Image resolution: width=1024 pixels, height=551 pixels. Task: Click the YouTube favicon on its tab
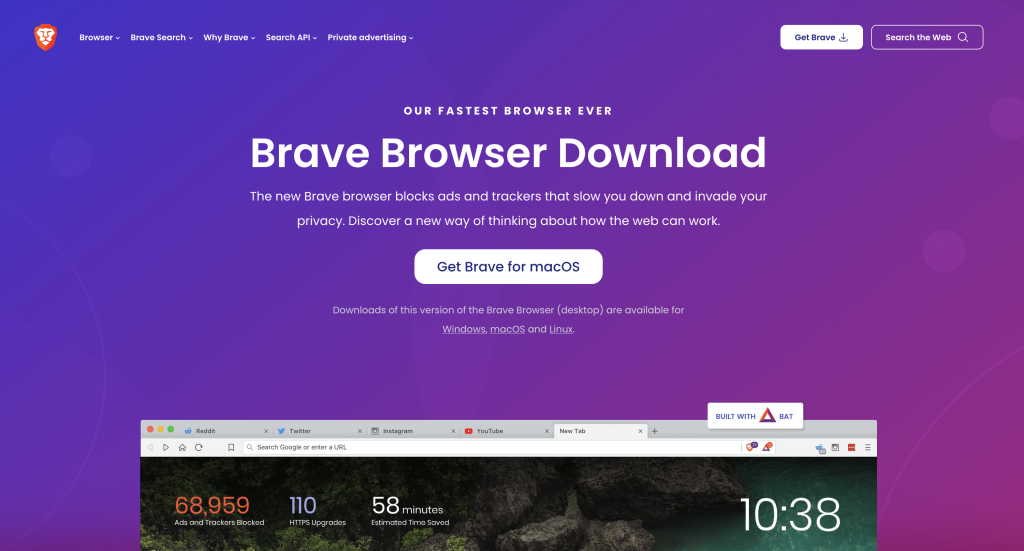pyautogui.click(x=468, y=431)
